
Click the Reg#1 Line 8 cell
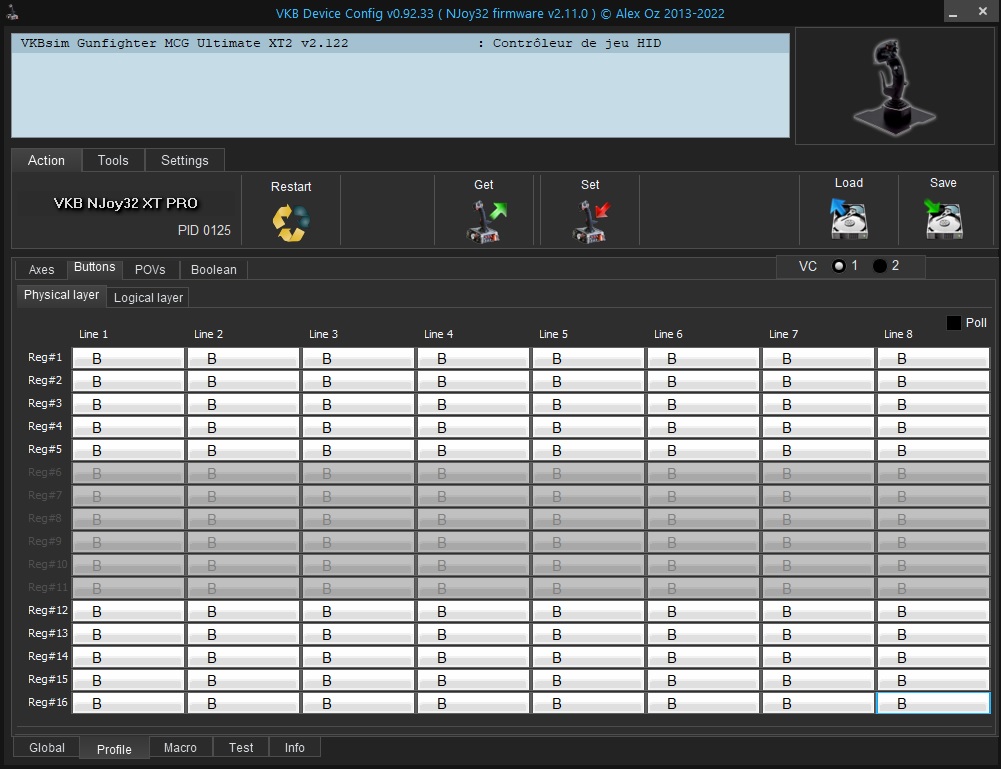[933, 358]
